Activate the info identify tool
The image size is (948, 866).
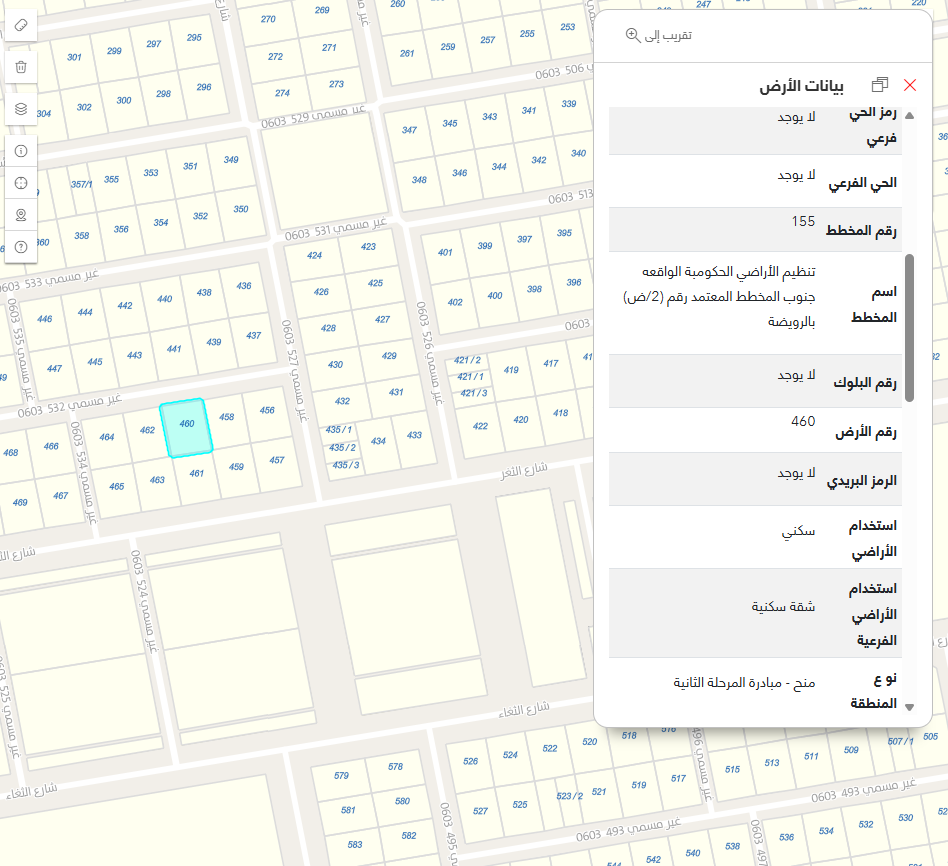tap(21, 151)
